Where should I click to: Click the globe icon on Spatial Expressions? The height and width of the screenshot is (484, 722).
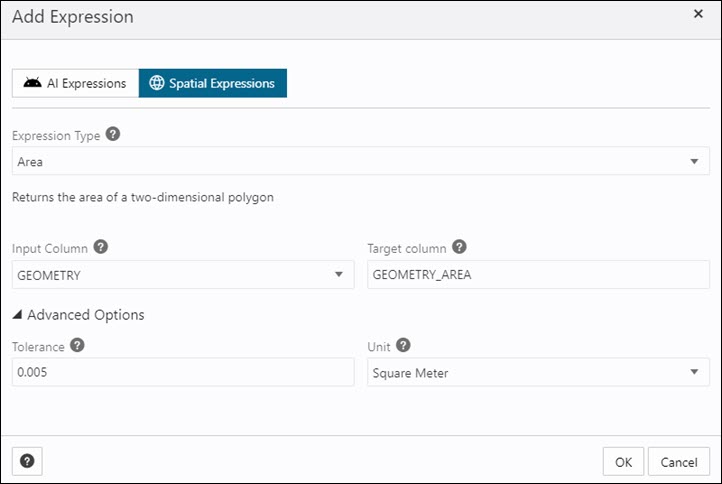tap(156, 83)
